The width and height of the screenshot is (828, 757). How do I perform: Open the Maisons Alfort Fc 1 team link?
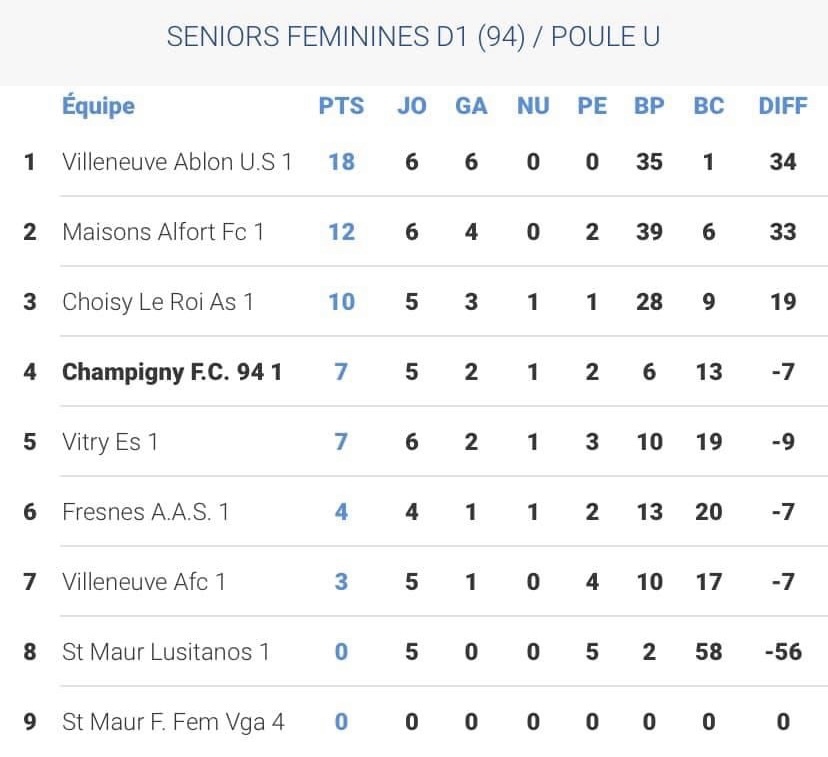(162, 231)
